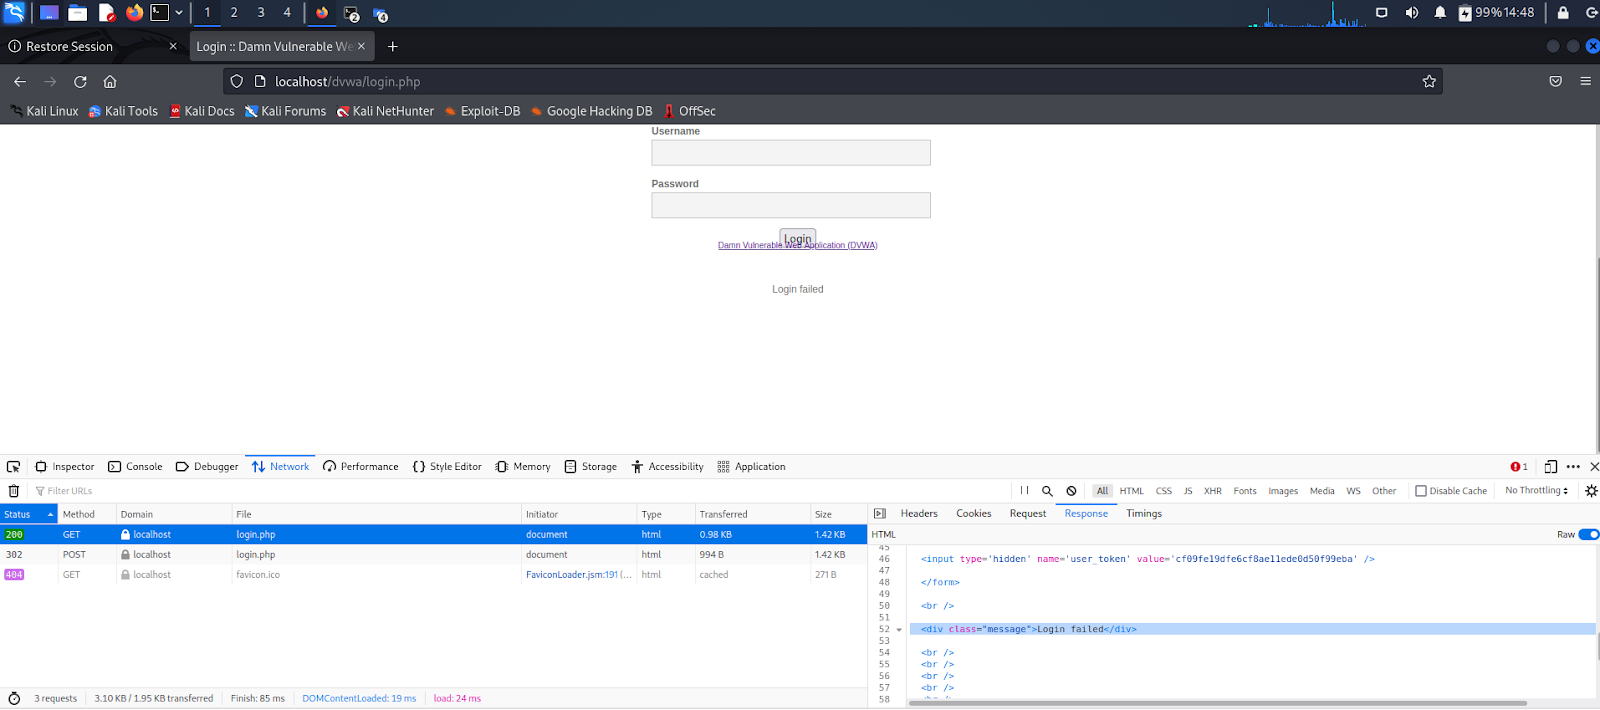Click the response horizontal scrollbar
This screenshot has width=1600, height=710.
click(x=1217, y=703)
